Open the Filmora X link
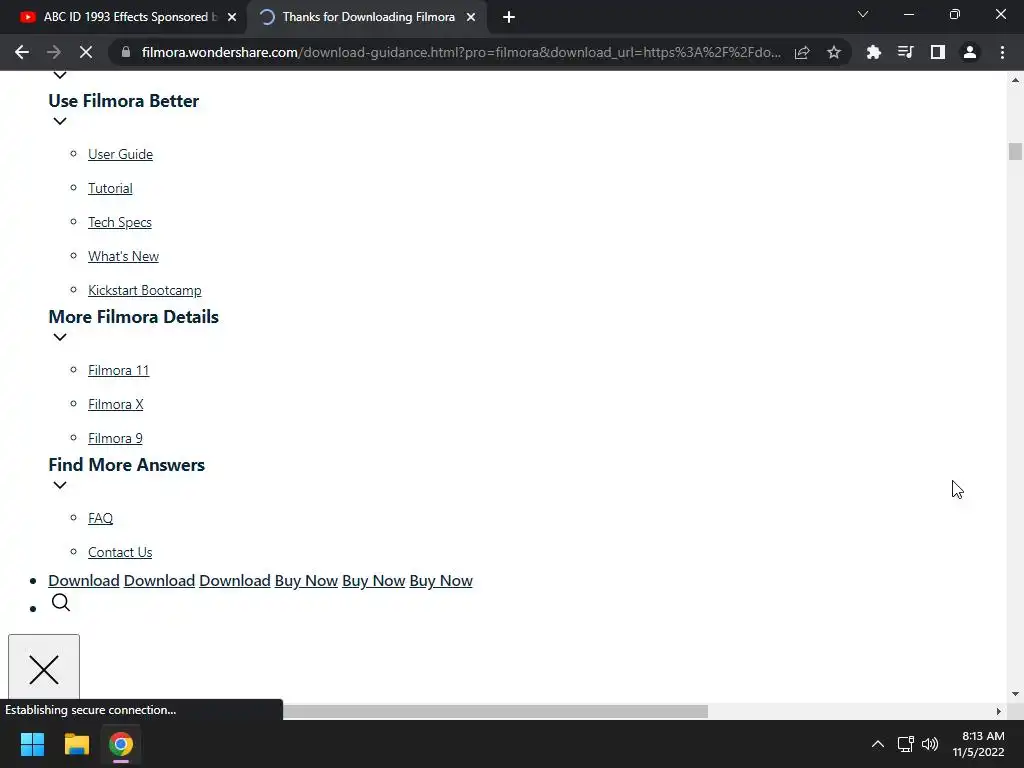The height and width of the screenshot is (768, 1024). (116, 404)
